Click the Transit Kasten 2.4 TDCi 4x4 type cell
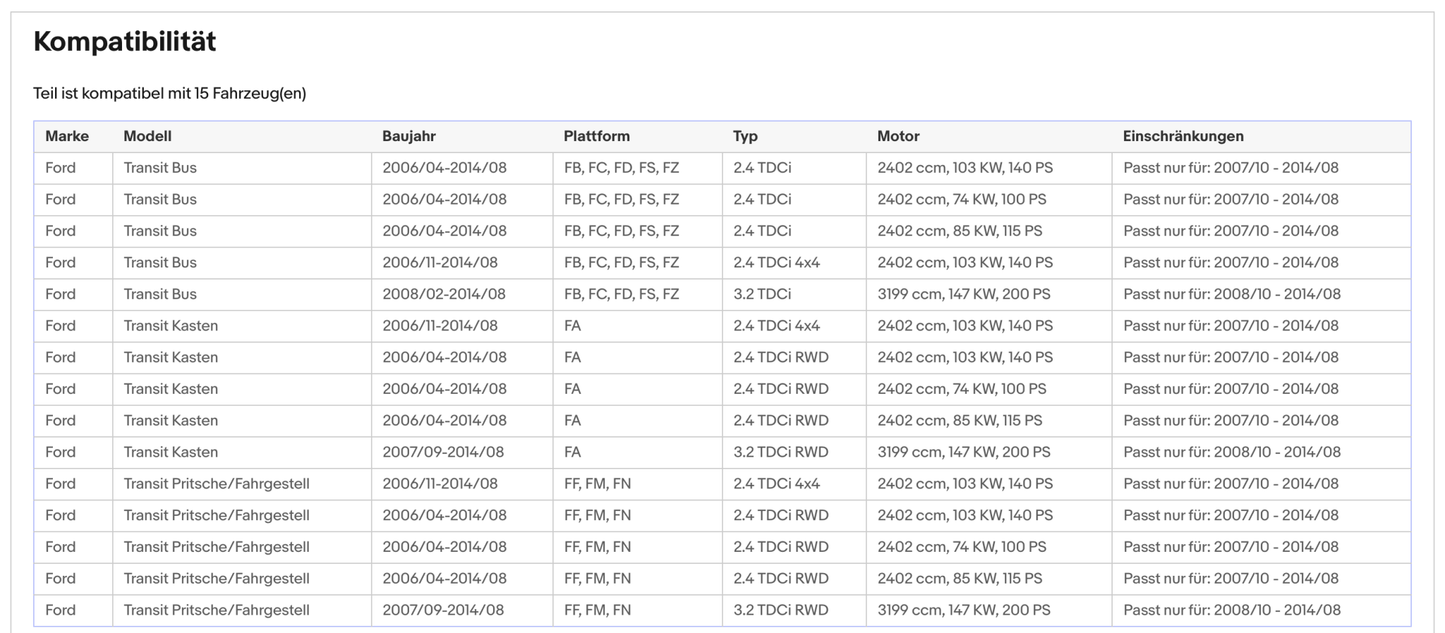The image size is (1445, 633). (x=776, y=325)
